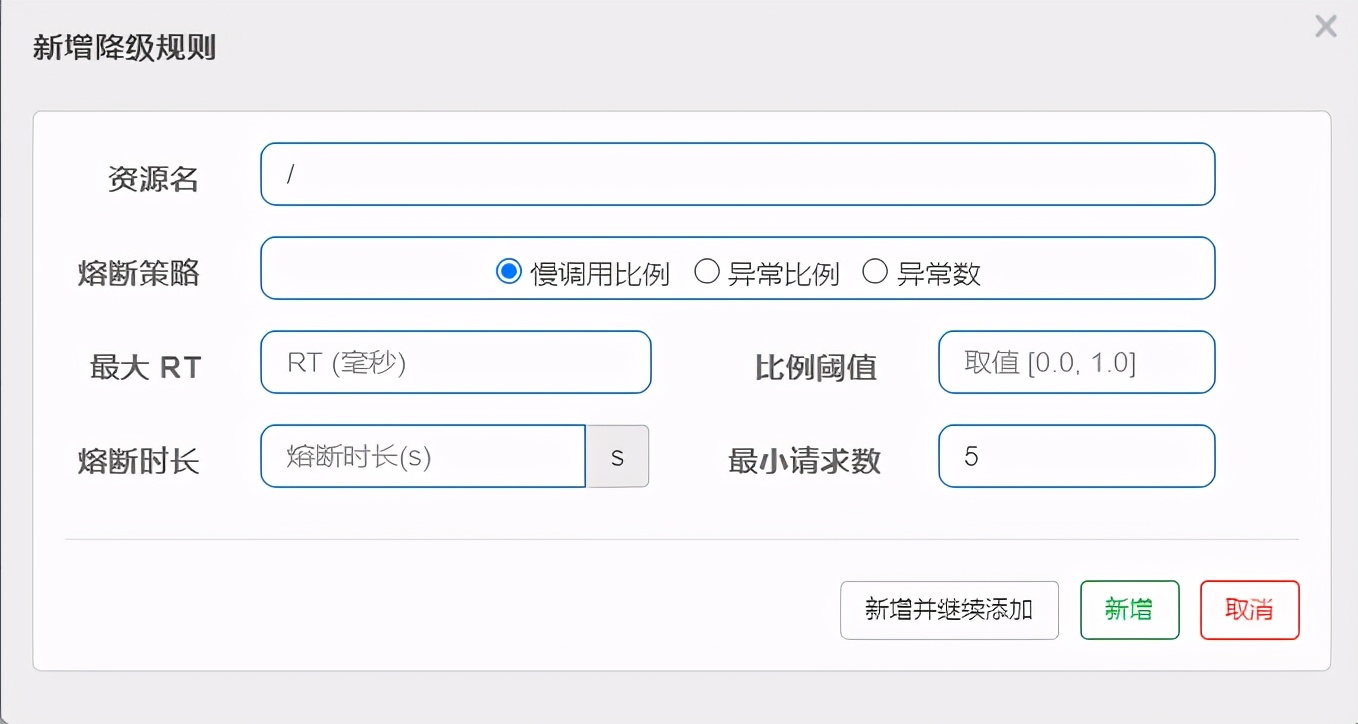Viewport: 1358px width, 724px height.
Task: Select the 异常比例 fuse strategy radio button
Action: pos(706,270)
